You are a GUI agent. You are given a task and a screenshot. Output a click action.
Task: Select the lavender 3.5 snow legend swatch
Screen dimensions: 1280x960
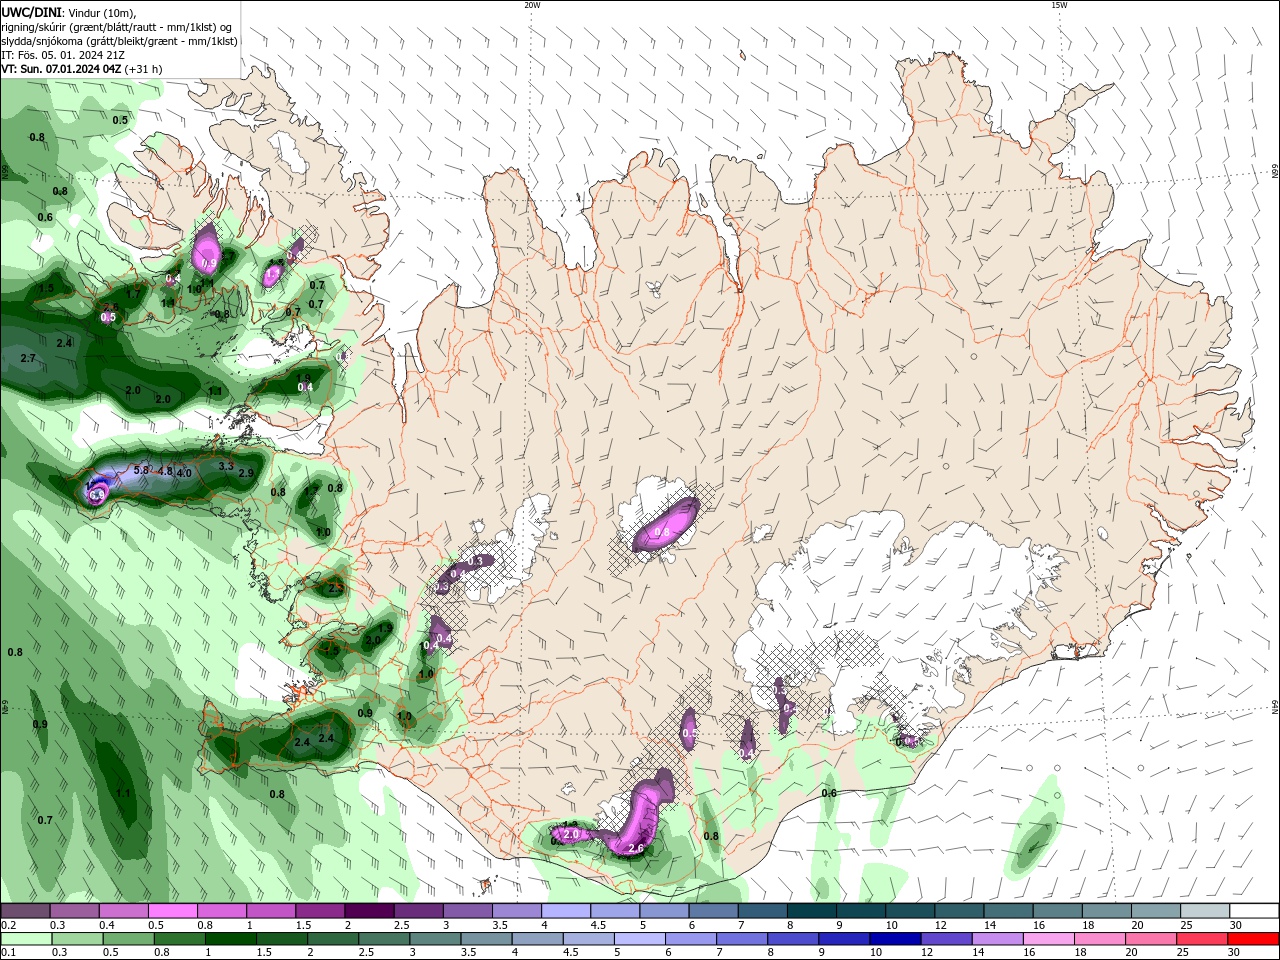coord(516,911)
